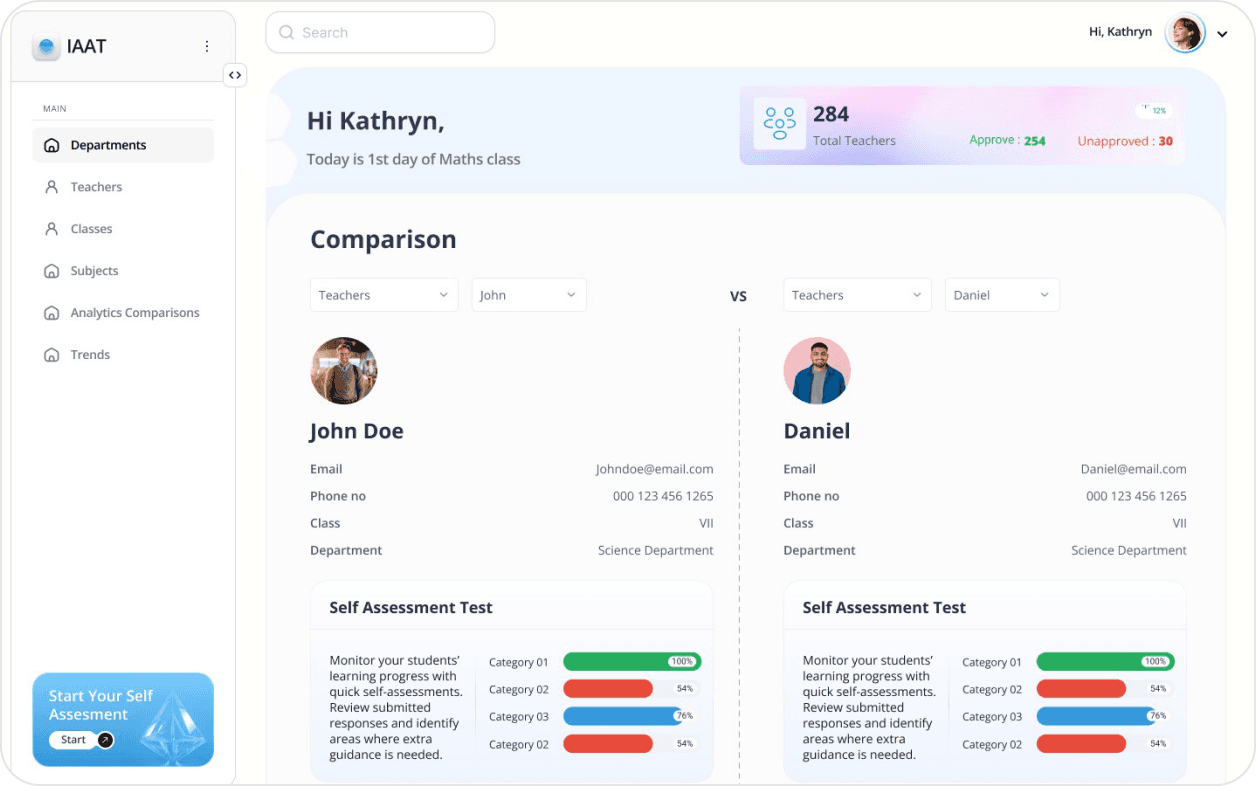Click the Trends sidebar icon
This screenshot has width=1256, height=786.
pyautogui.click(x=52, y=355)
